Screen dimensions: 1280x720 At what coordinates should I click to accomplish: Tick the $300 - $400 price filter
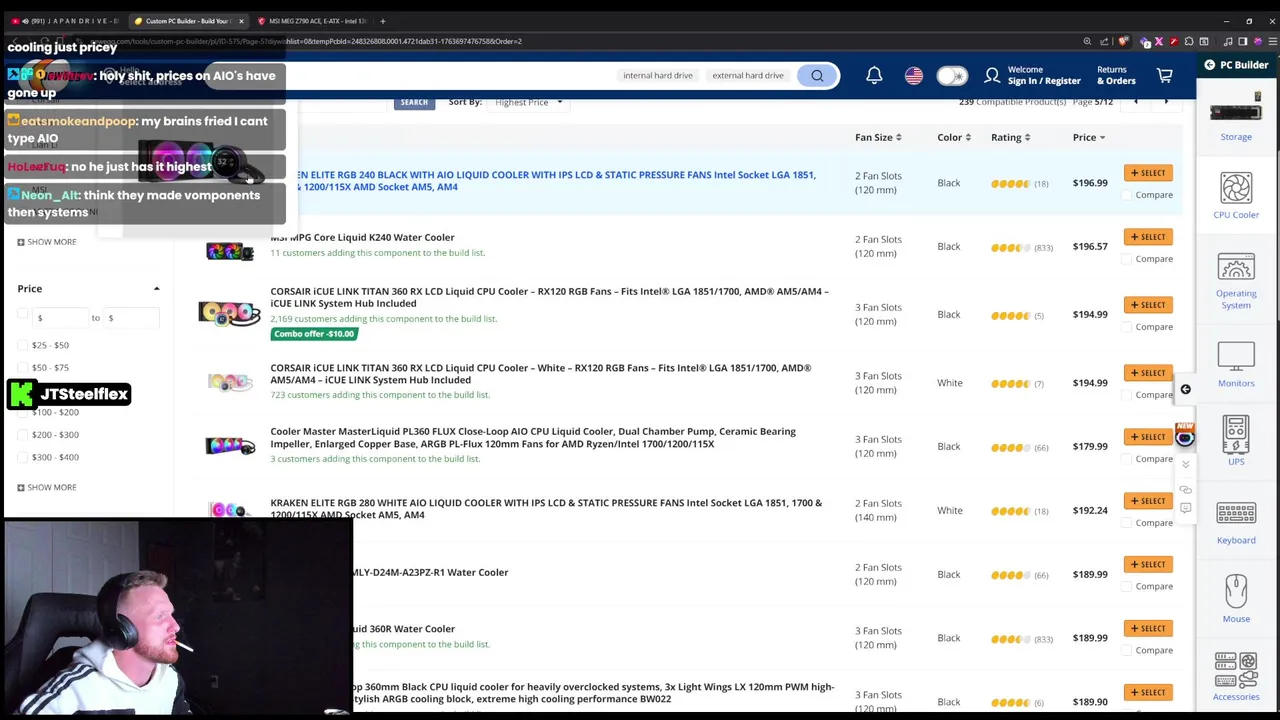pyautogui.click(x=23, y=457)
